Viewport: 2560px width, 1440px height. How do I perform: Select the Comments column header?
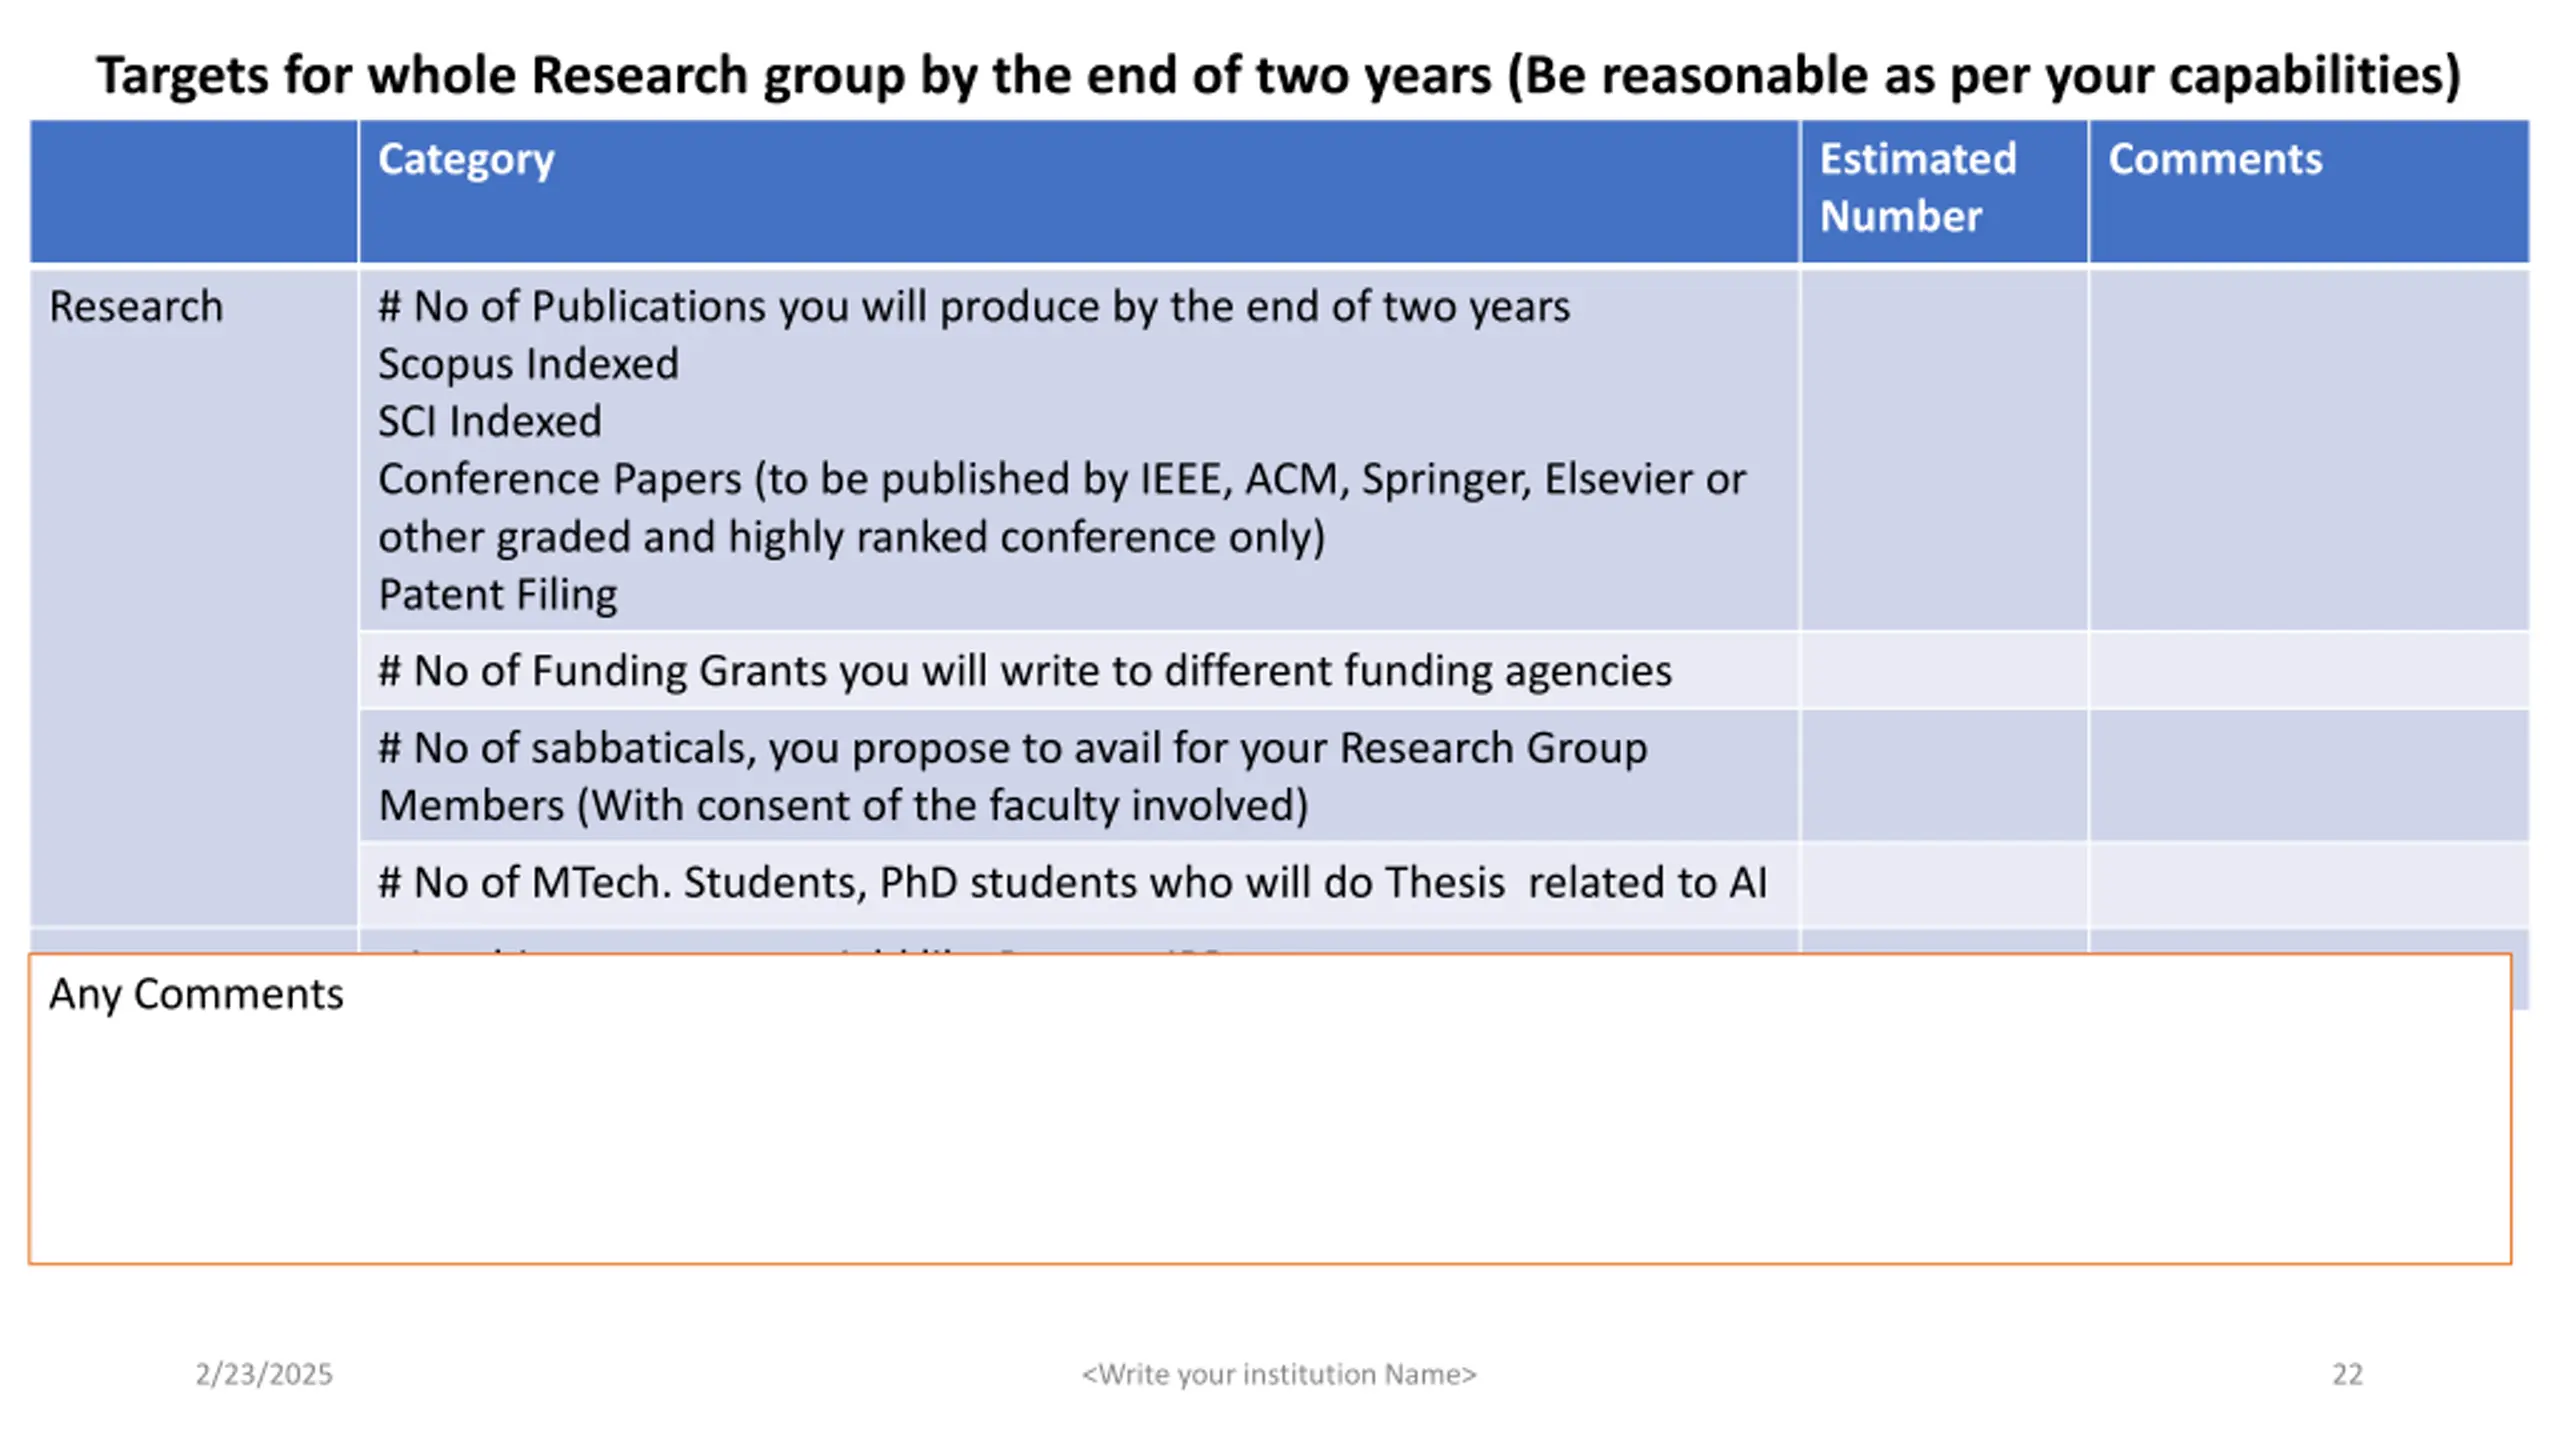tap(2309, 192)
